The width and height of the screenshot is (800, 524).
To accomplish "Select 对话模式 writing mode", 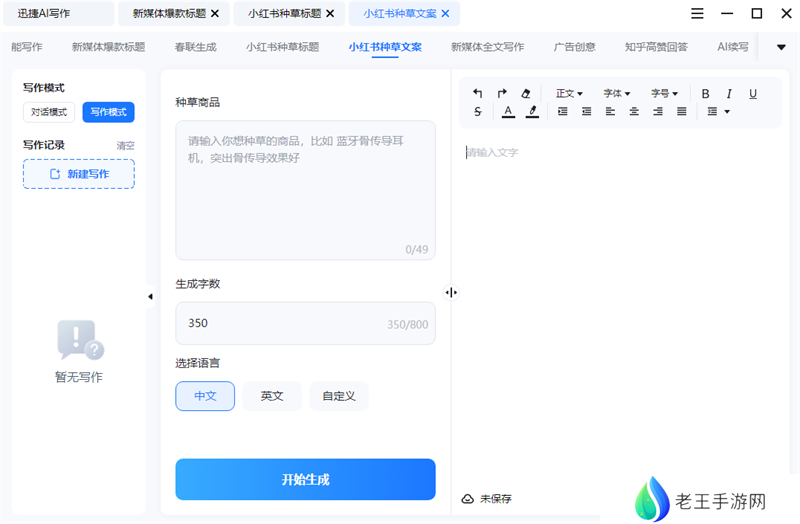I will (49, 112).
